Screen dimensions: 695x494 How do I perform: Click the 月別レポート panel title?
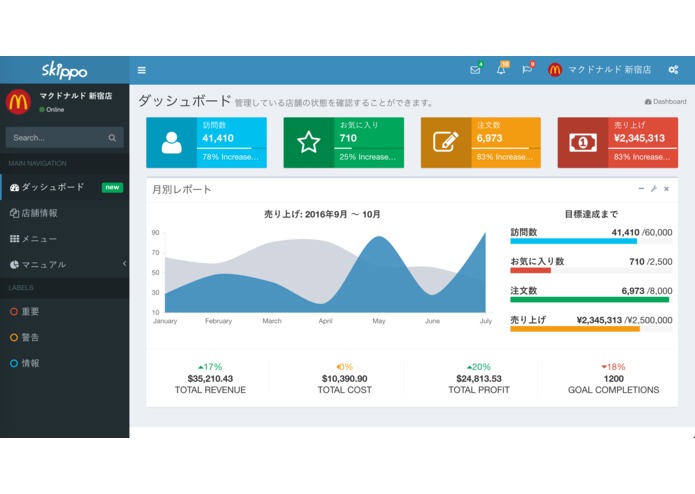182,190
